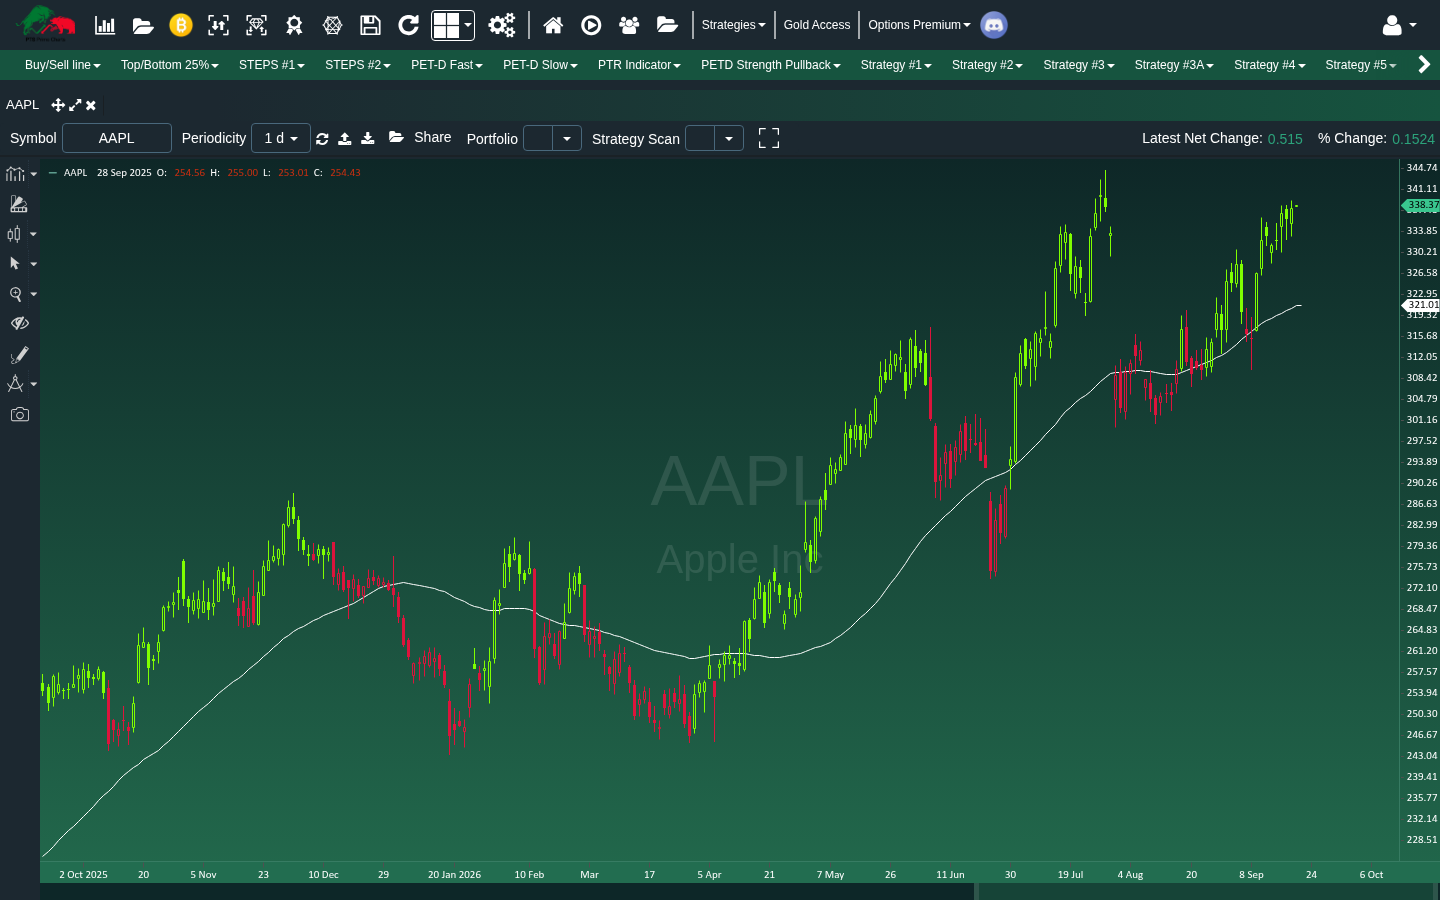The height and width of the screenshot is (900, 1440).
Task: Open the Strategy #2 menu
Action: (x=987, y=65)
